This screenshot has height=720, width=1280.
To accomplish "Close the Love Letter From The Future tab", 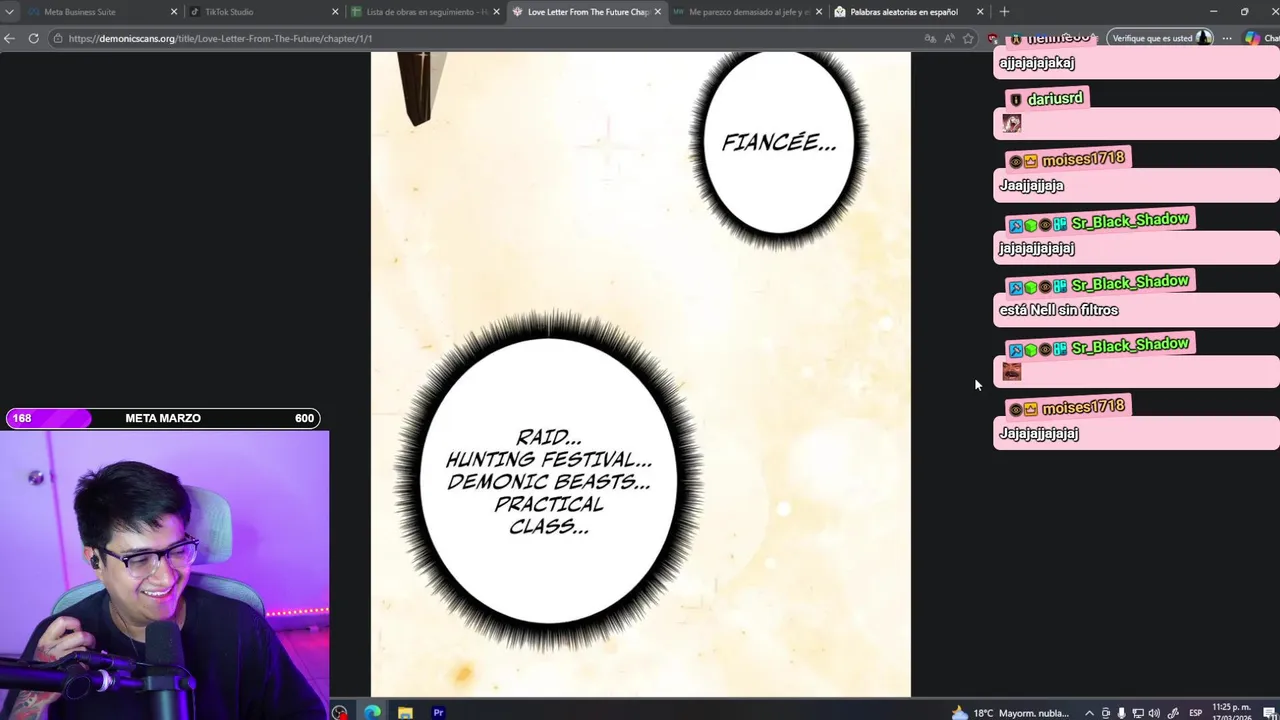I will (x=657, y=12).
